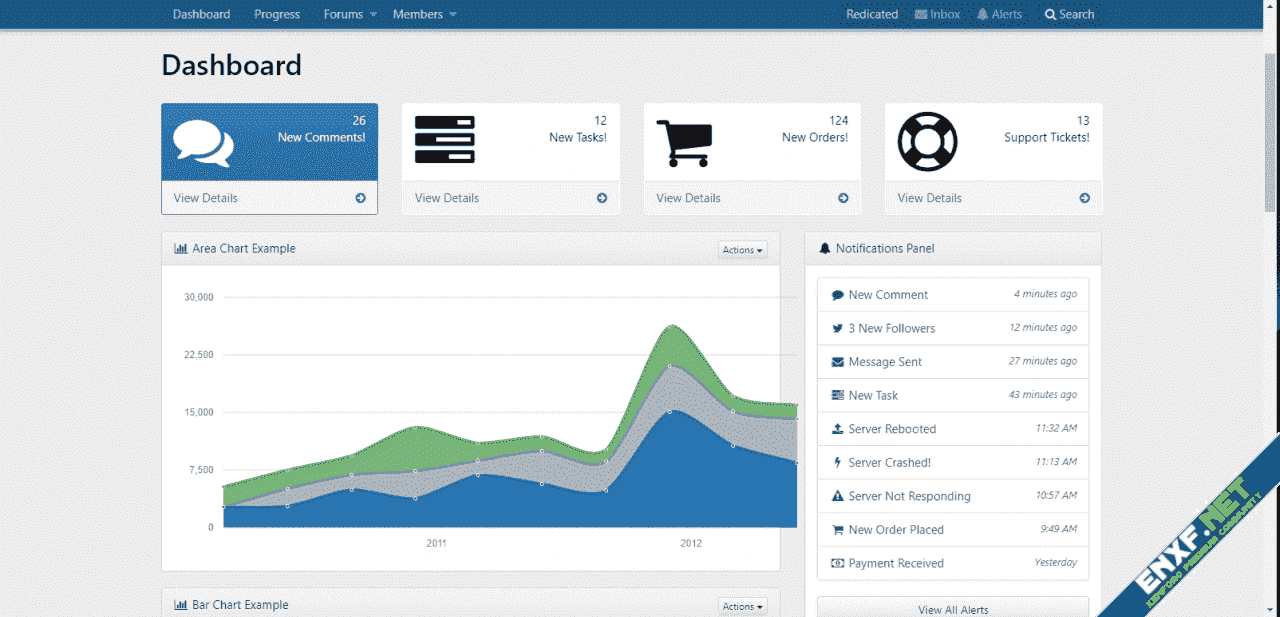Open View Details link under New Orders
This screenshot has height=617, width=1280.
[x=688, y=198]
